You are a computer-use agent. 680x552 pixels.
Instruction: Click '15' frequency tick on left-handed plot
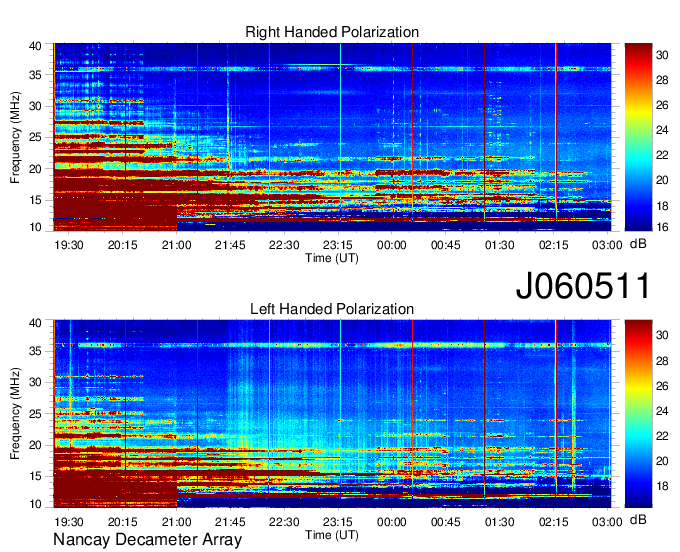coord(35,476)
